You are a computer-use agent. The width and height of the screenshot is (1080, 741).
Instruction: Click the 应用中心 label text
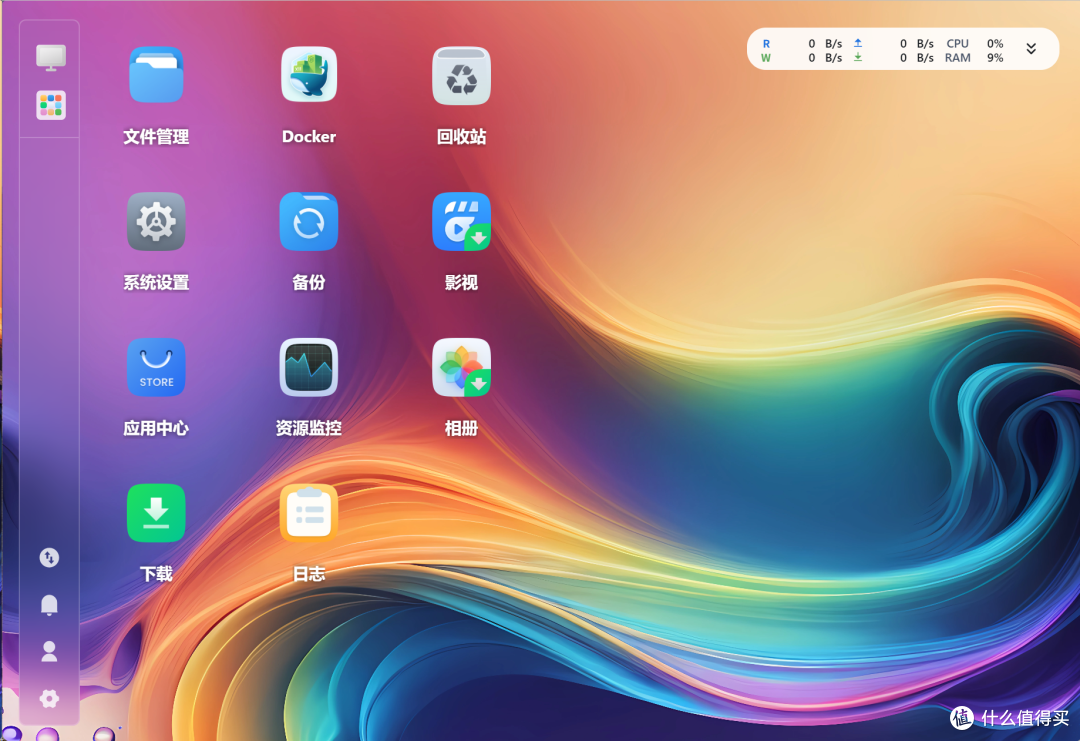(x=156, y=428)
